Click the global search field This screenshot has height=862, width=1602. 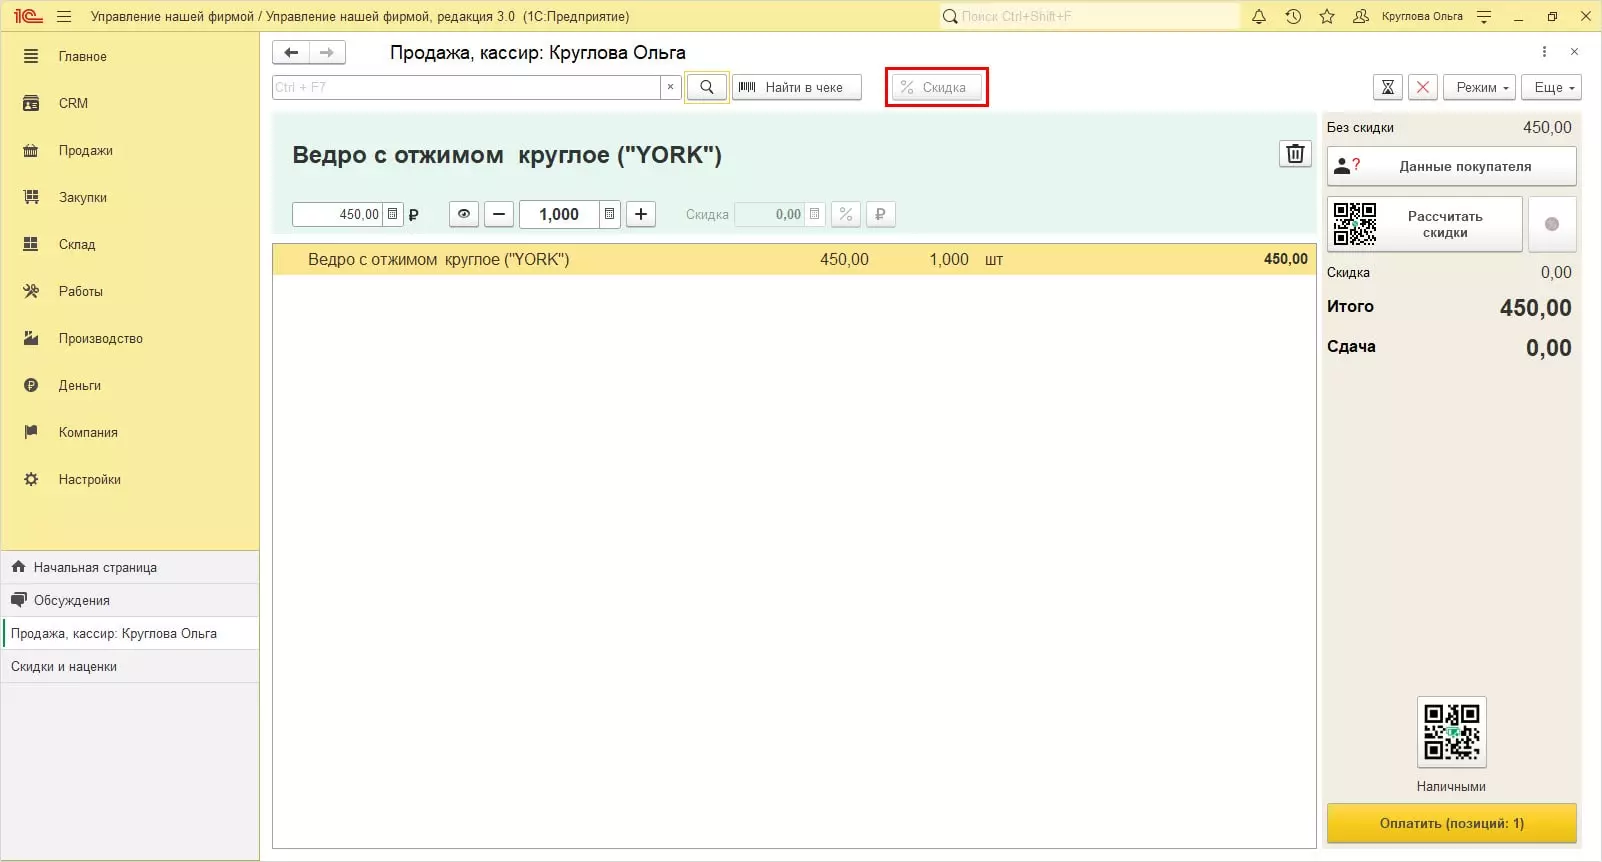1090,16
